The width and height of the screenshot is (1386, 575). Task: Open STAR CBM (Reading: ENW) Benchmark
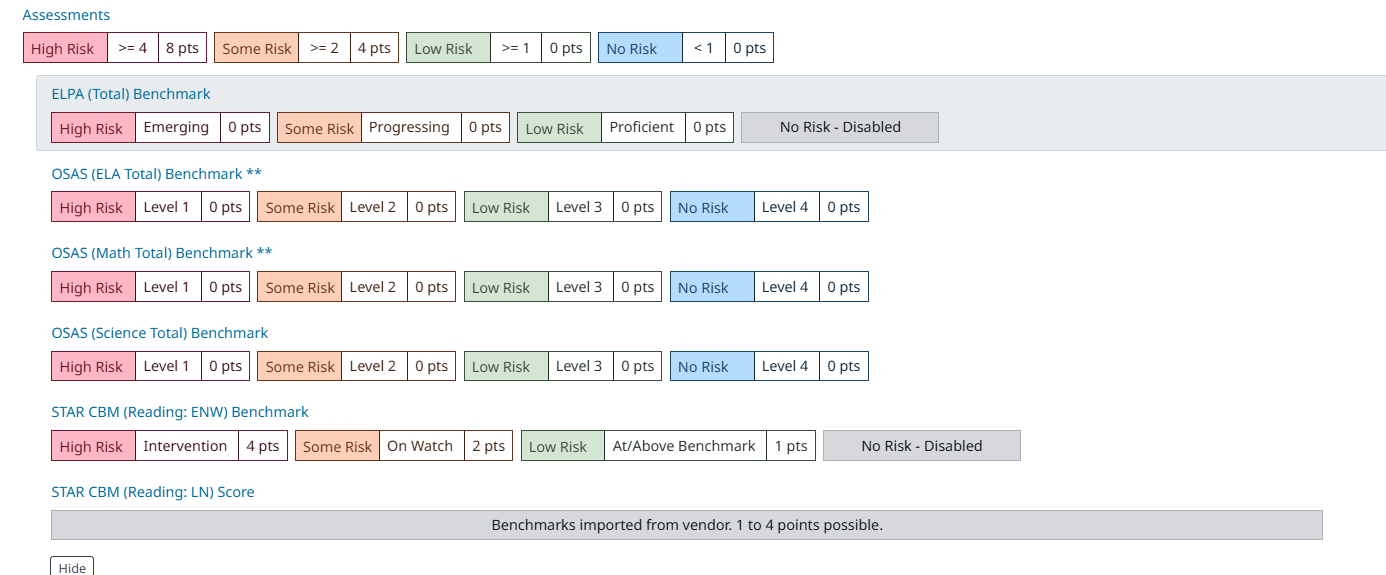point(180,412)
